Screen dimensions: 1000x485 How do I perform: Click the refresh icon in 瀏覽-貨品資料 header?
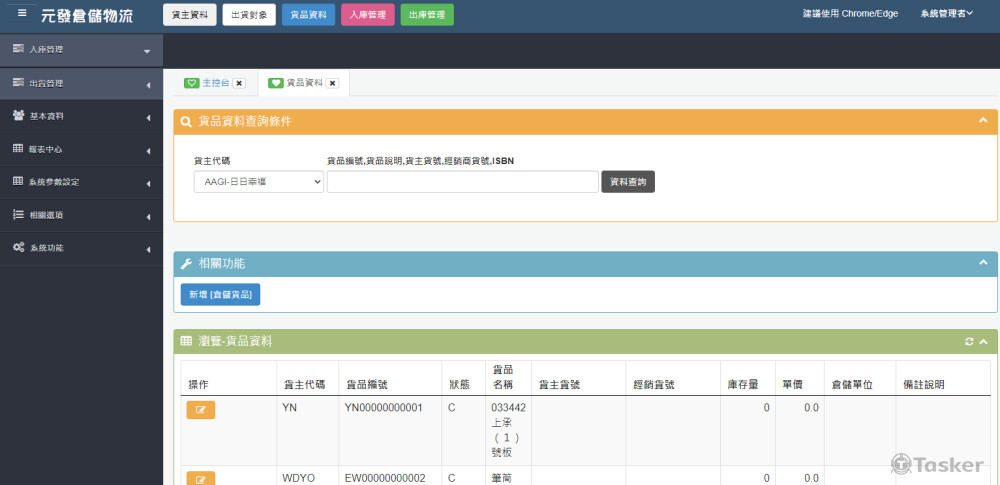969,342
